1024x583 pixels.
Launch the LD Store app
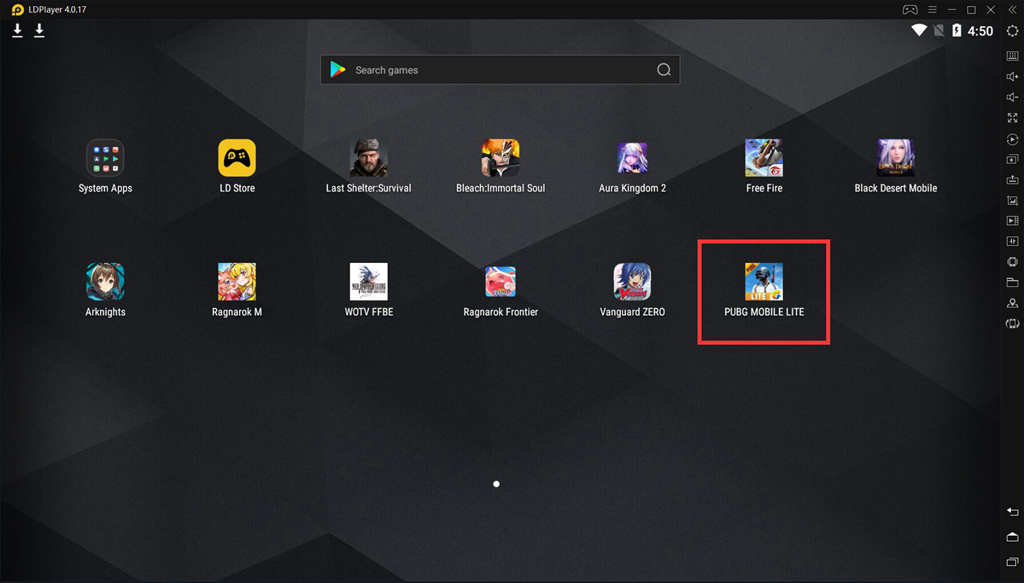coord(237,158)
